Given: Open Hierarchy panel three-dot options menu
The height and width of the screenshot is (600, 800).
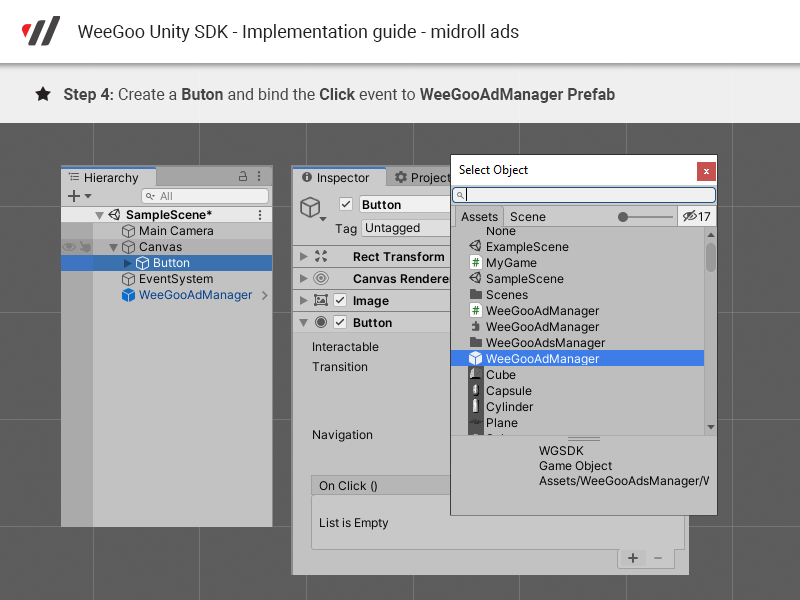Looking at the screenshot, I should pyautogui.click(x=259, y=177).
